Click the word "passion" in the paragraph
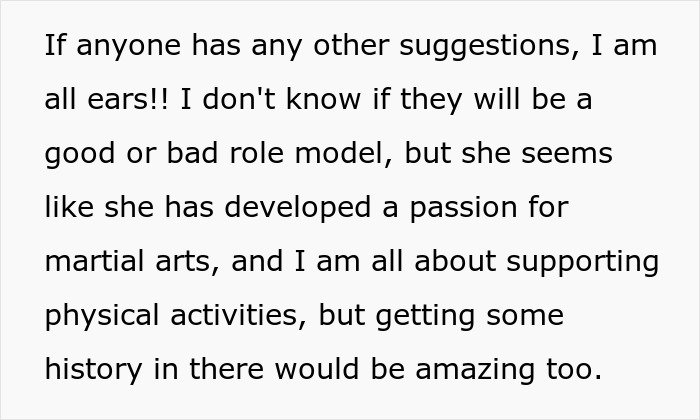This screenshot has height=420, width=700. click(x=464, y=209)
